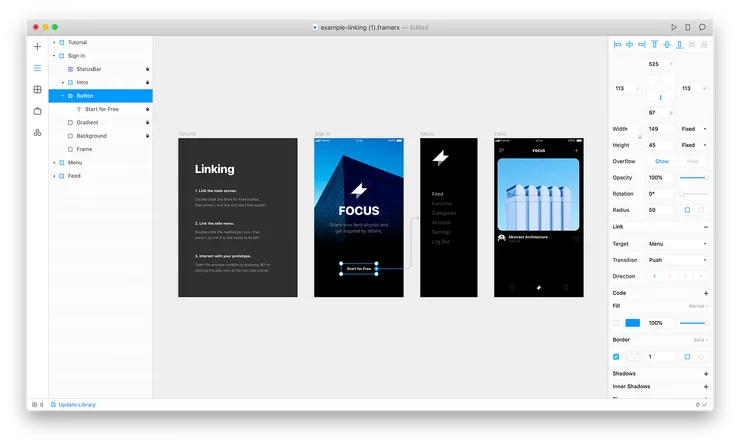Click the Opacity slider
The width and height of the screenshot is (740, 446).
pyautogui.click(x=694, y=178)
